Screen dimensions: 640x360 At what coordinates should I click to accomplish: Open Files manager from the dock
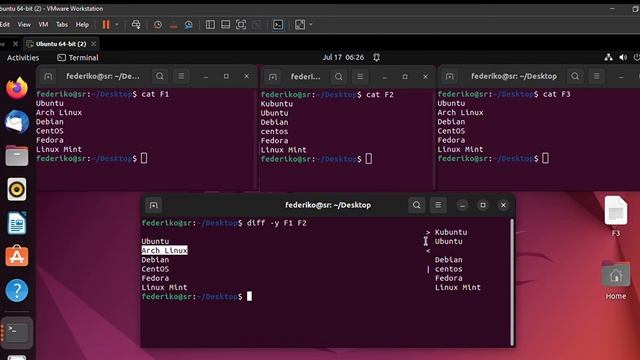tap(17, 156)
